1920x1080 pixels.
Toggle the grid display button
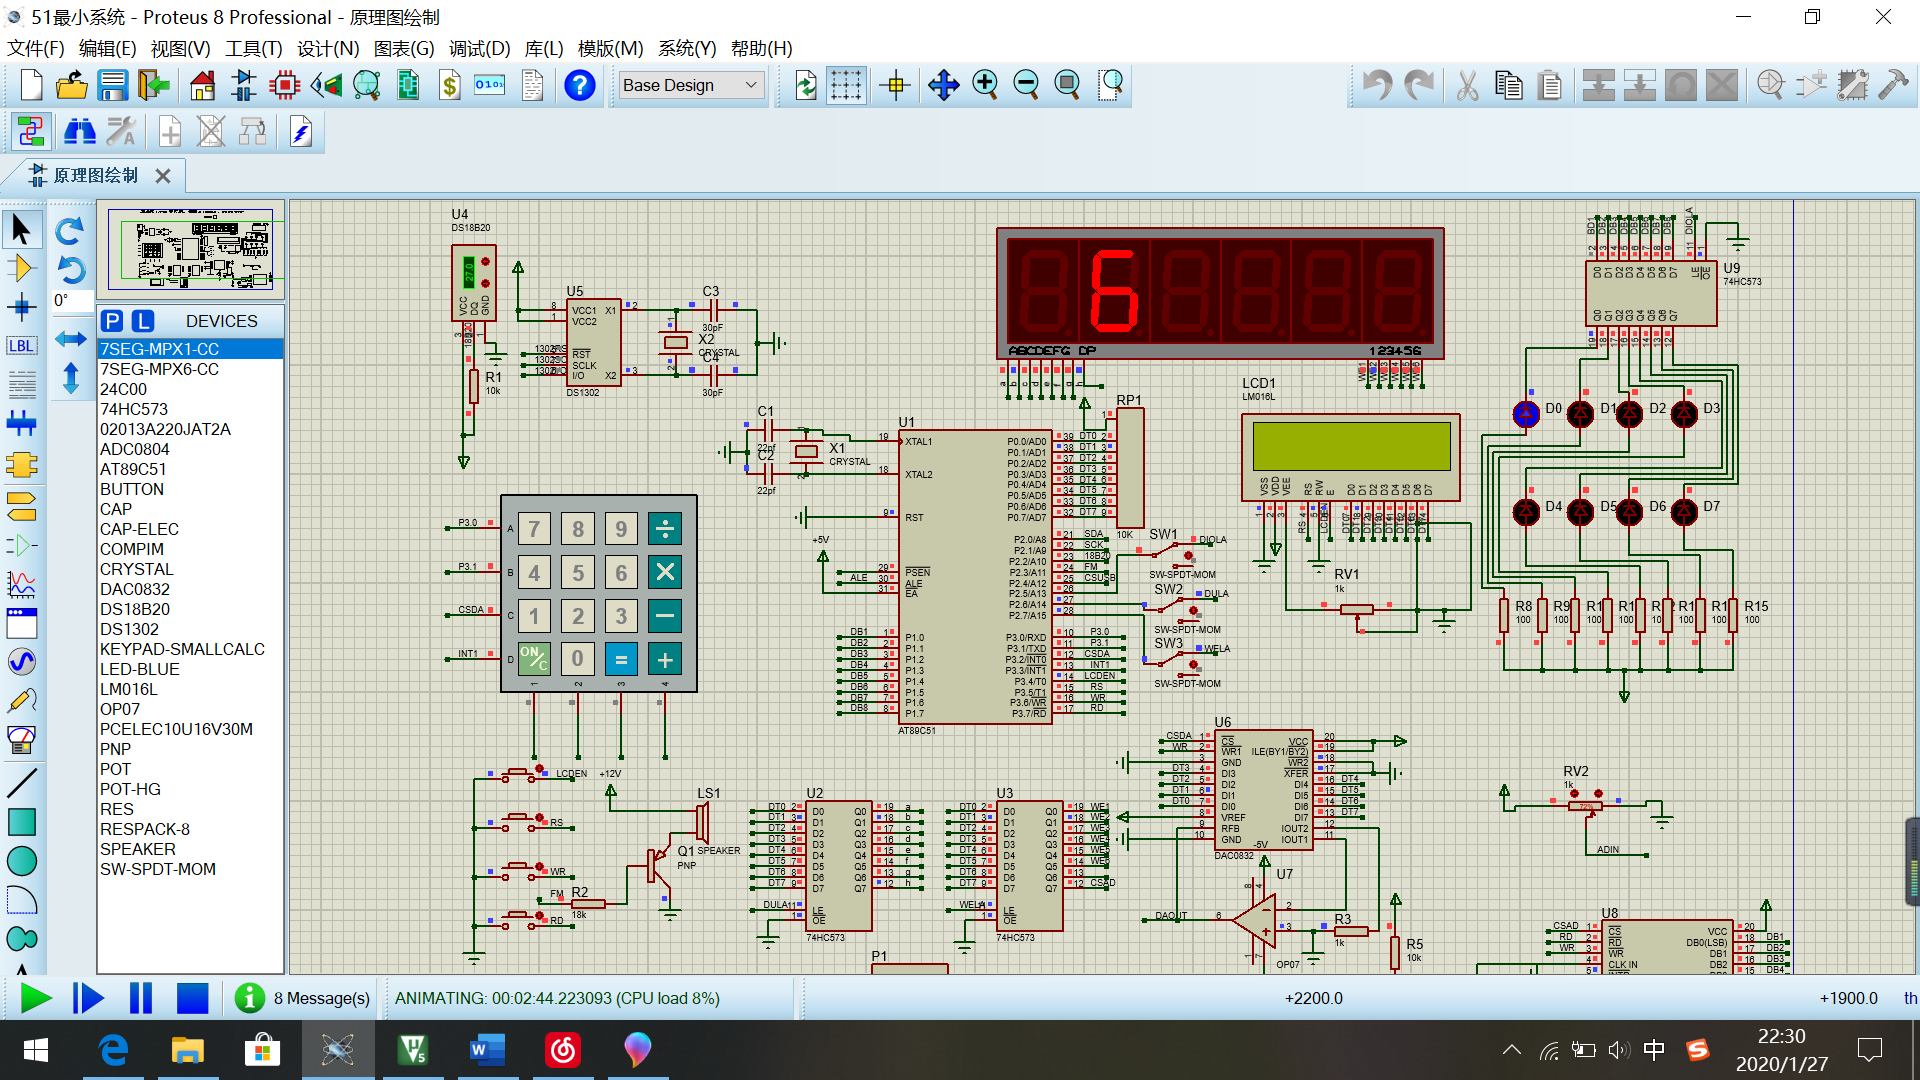(846, 86)
